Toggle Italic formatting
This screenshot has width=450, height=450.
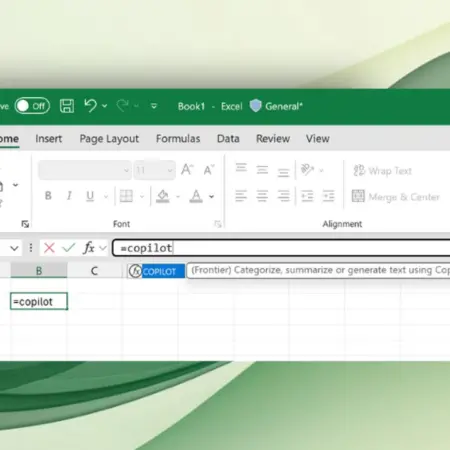tap(69, 196)
